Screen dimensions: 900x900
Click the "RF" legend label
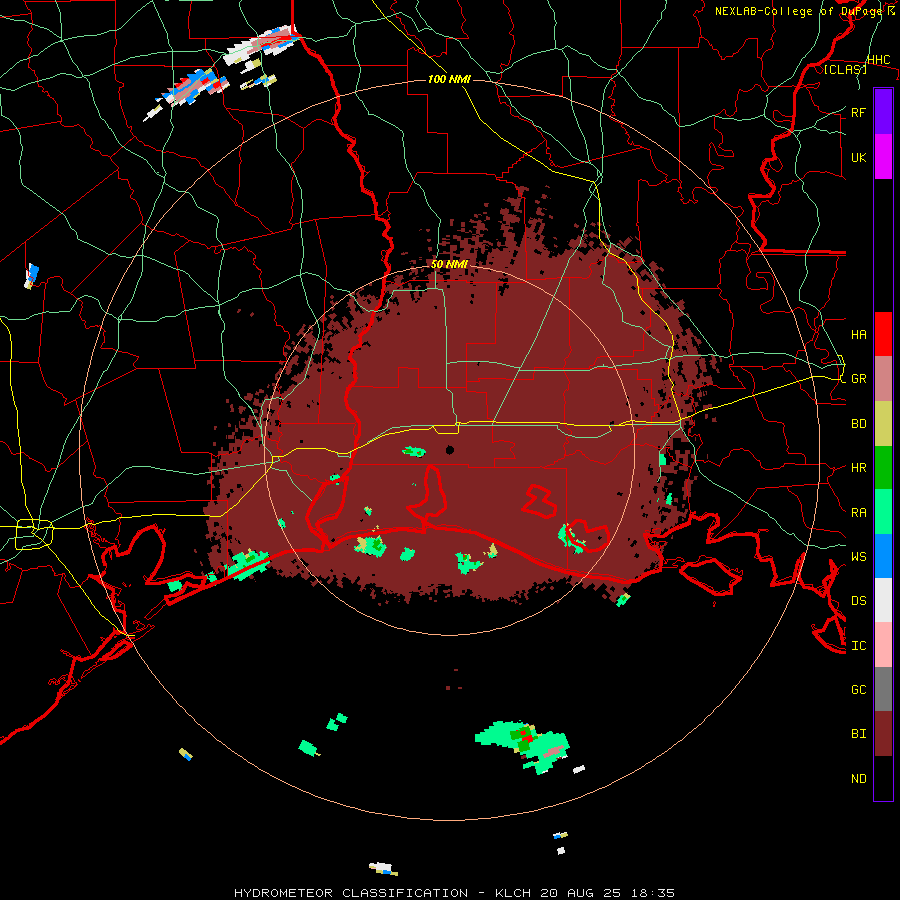click(x=858, y=112)
